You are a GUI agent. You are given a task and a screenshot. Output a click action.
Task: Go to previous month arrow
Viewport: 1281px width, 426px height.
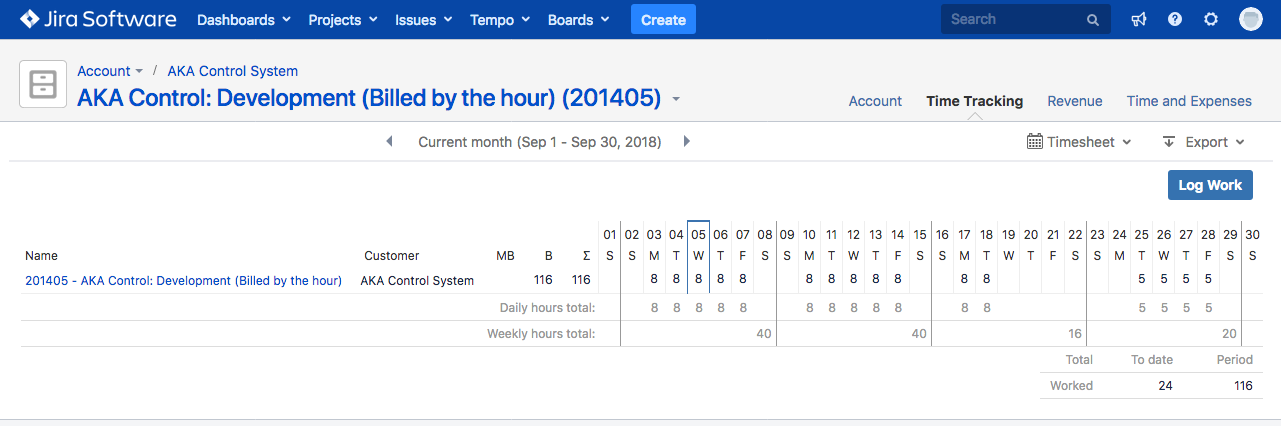[389, 142]
